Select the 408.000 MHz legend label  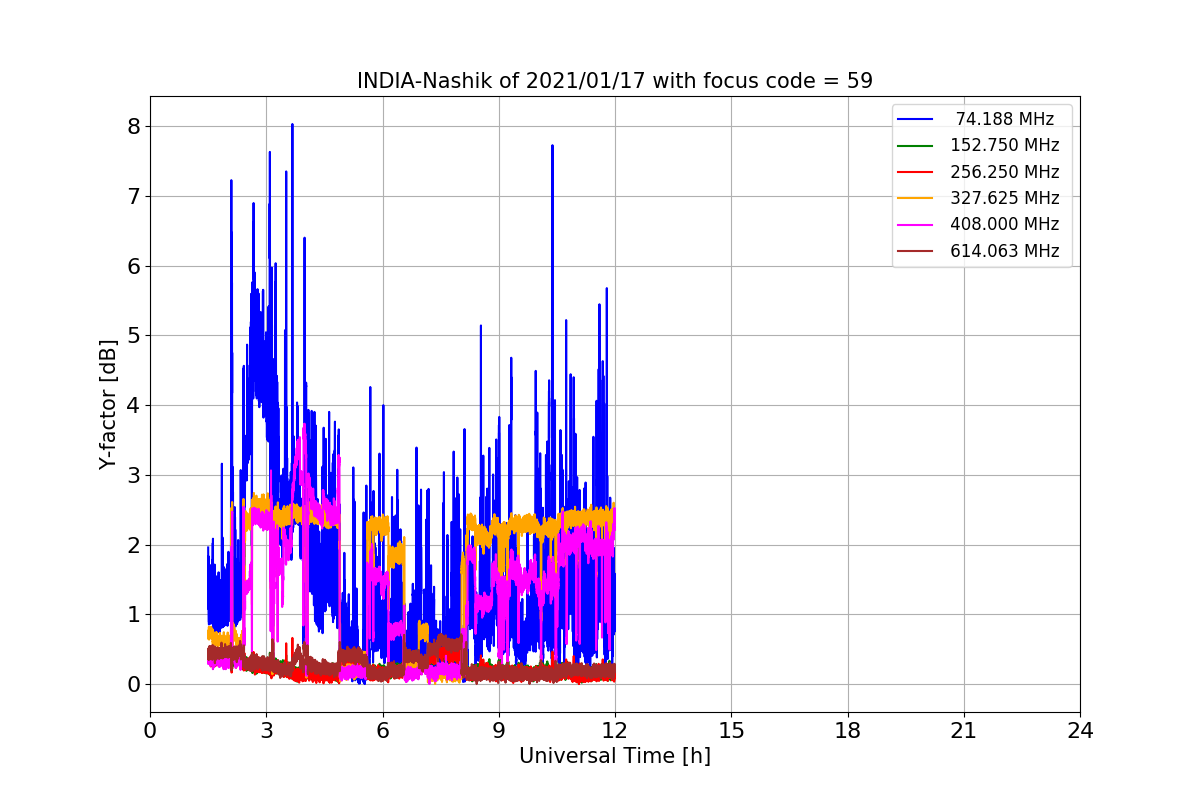click(1005, 224)
